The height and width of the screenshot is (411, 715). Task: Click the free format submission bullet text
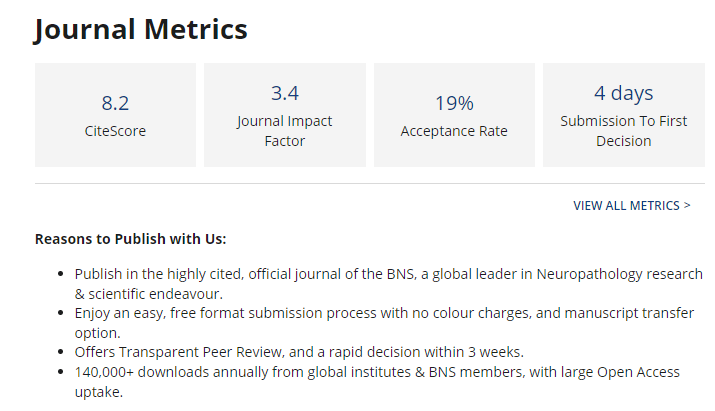(x=384, y=323)
